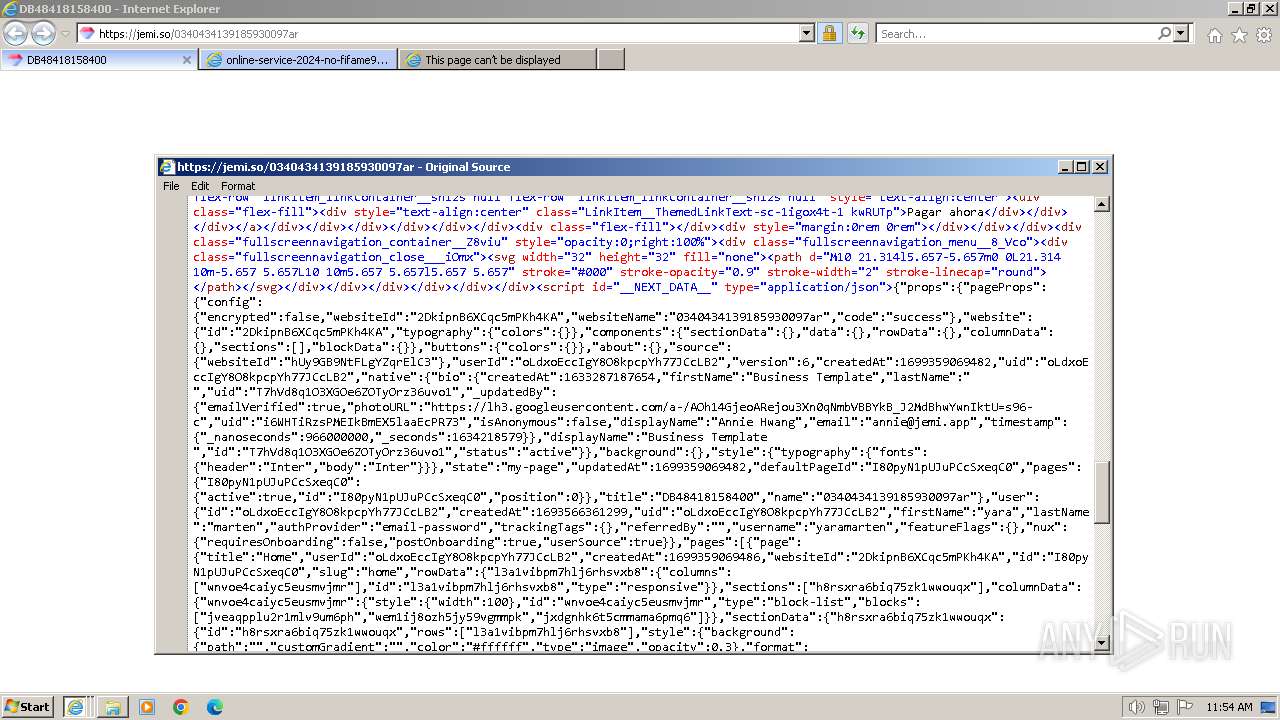Launch Google Chrome from the taskbar
The image size is (1280, 720).
click(x=181, y=707)
